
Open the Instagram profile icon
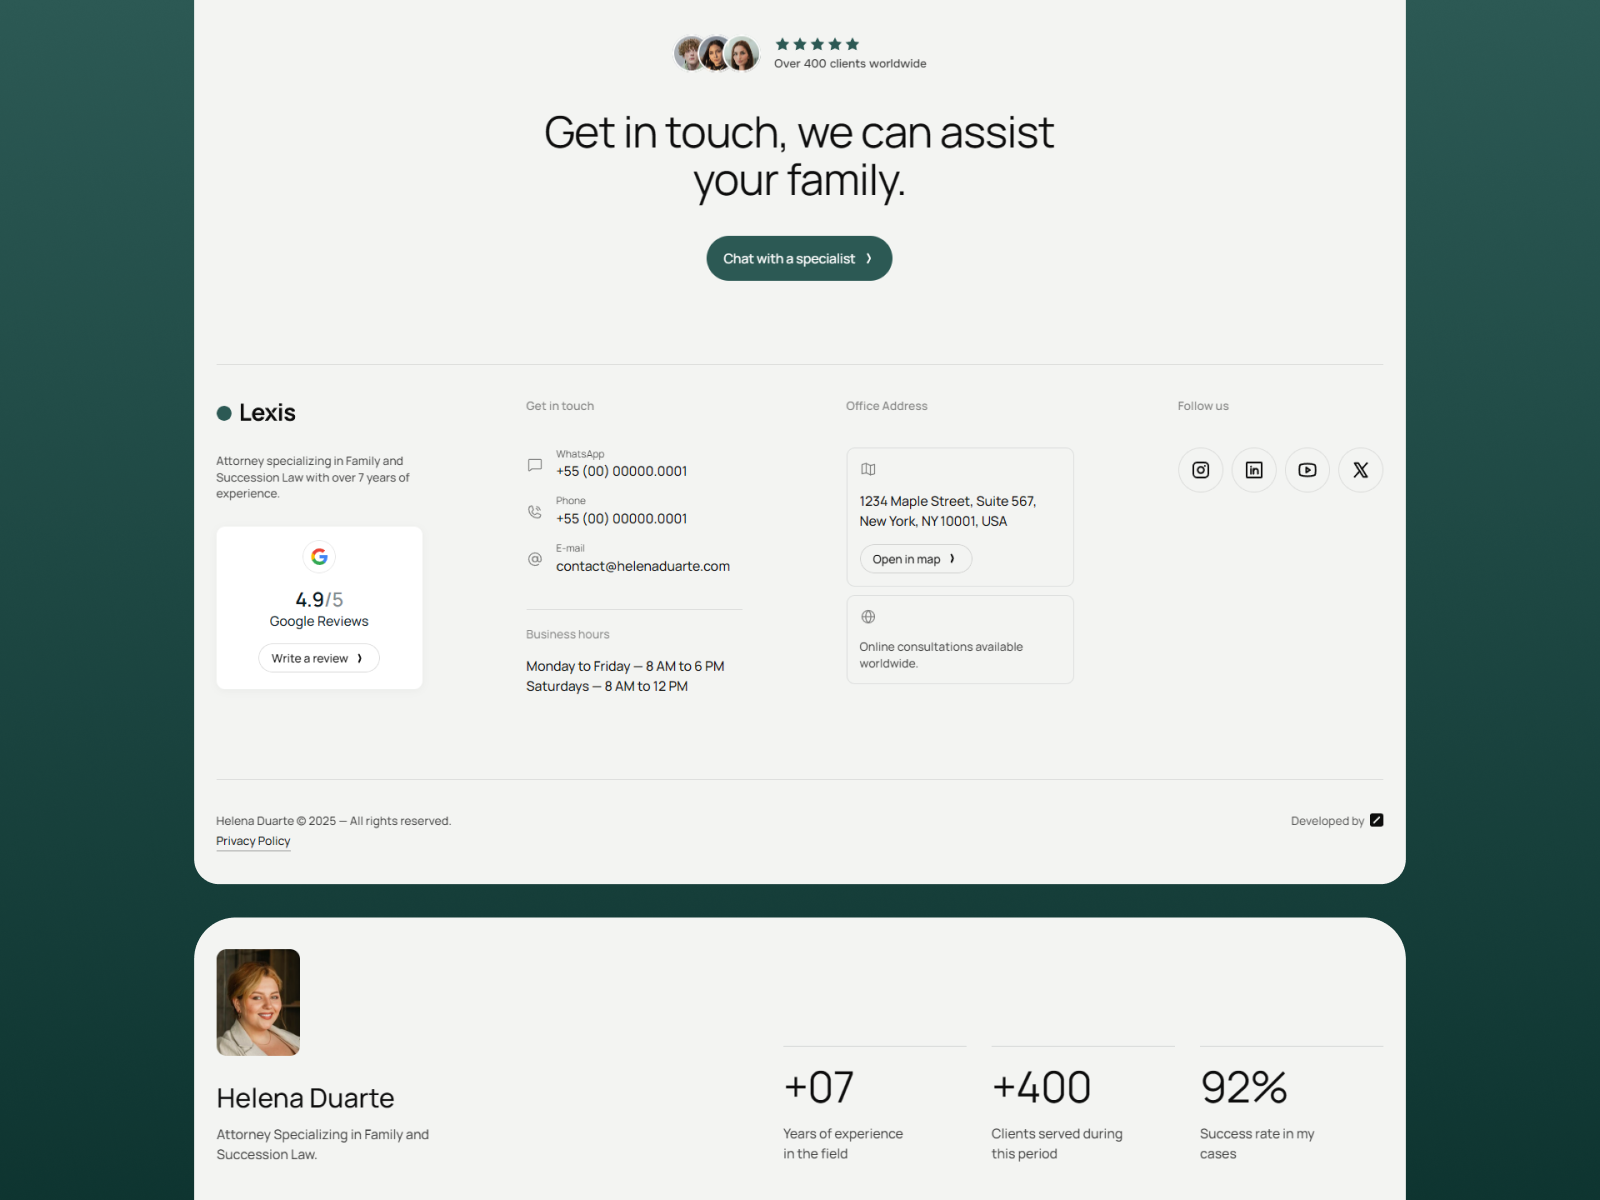(x=1200, y=470)
